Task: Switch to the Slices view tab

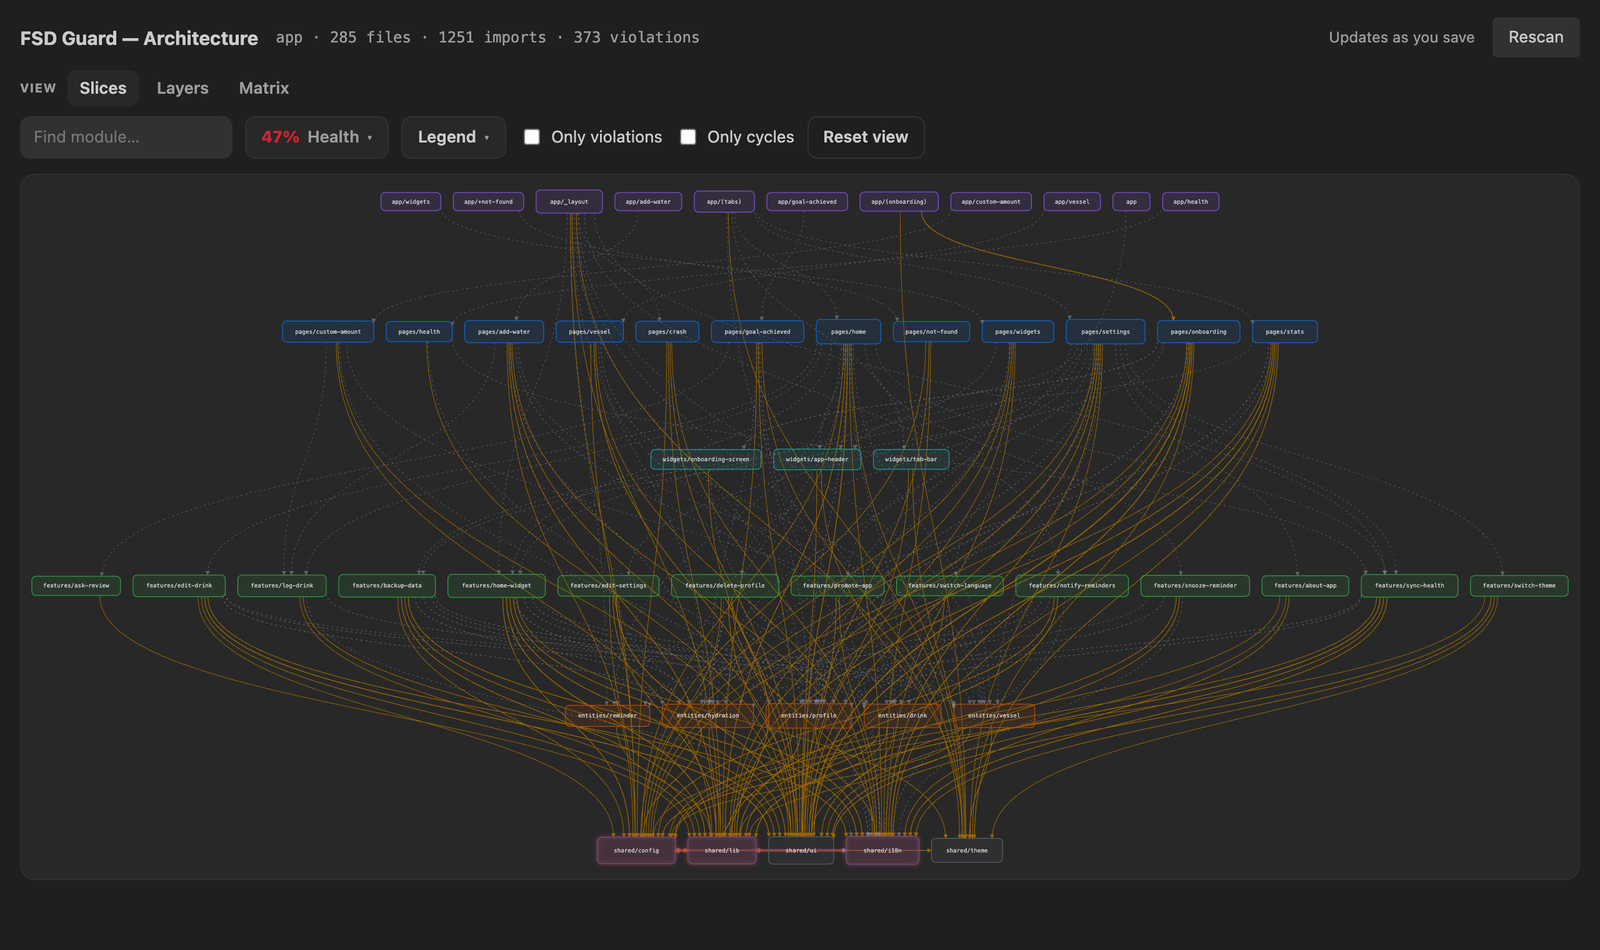Action: [x=103, y=88]
